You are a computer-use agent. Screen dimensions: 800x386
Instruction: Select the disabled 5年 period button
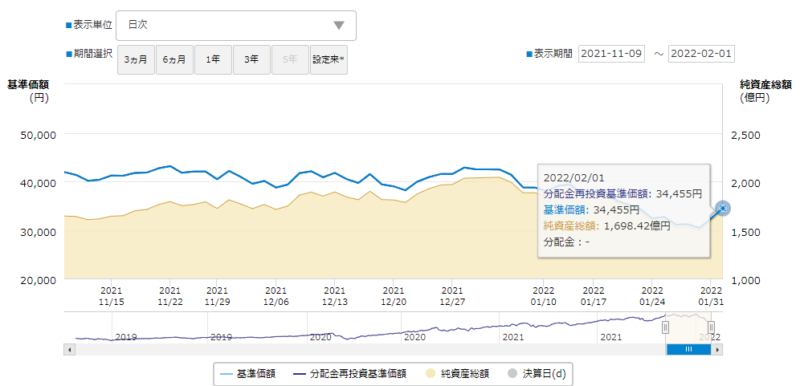pos(290,60)
